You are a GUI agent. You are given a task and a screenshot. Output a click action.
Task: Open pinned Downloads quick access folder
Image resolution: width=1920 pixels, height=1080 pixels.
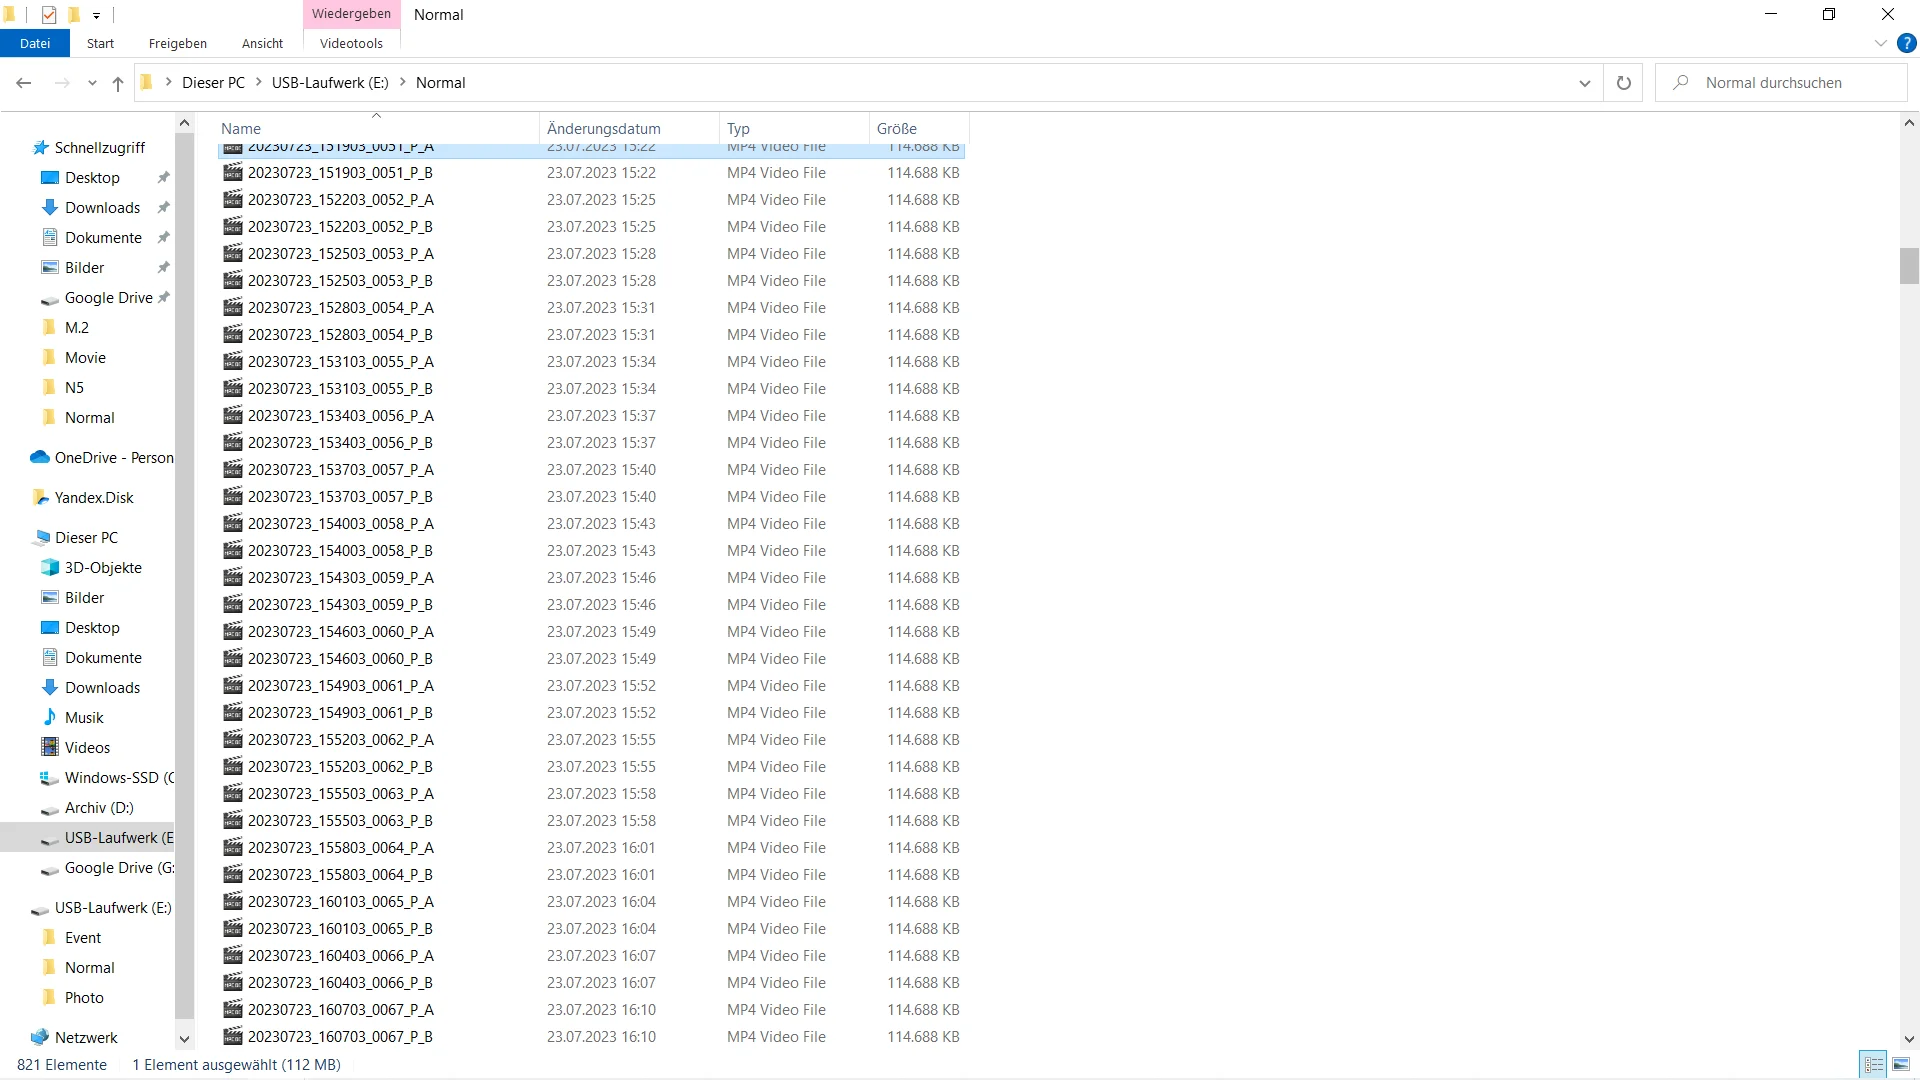click(x=91, y=207)
